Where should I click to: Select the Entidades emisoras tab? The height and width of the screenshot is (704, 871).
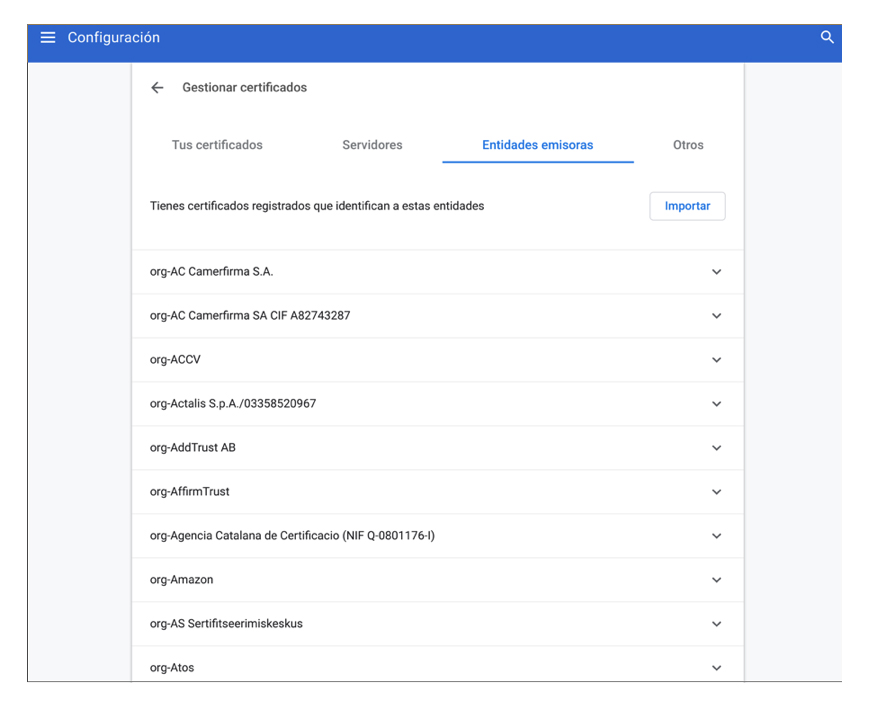tap(538, 145)
